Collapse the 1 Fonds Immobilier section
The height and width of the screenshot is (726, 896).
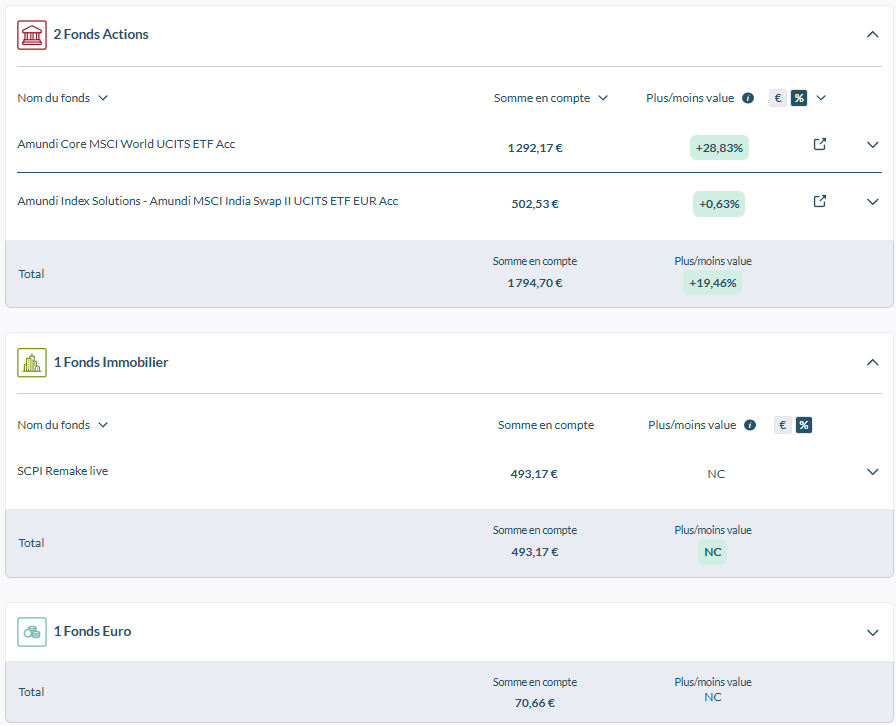(872, 362)
